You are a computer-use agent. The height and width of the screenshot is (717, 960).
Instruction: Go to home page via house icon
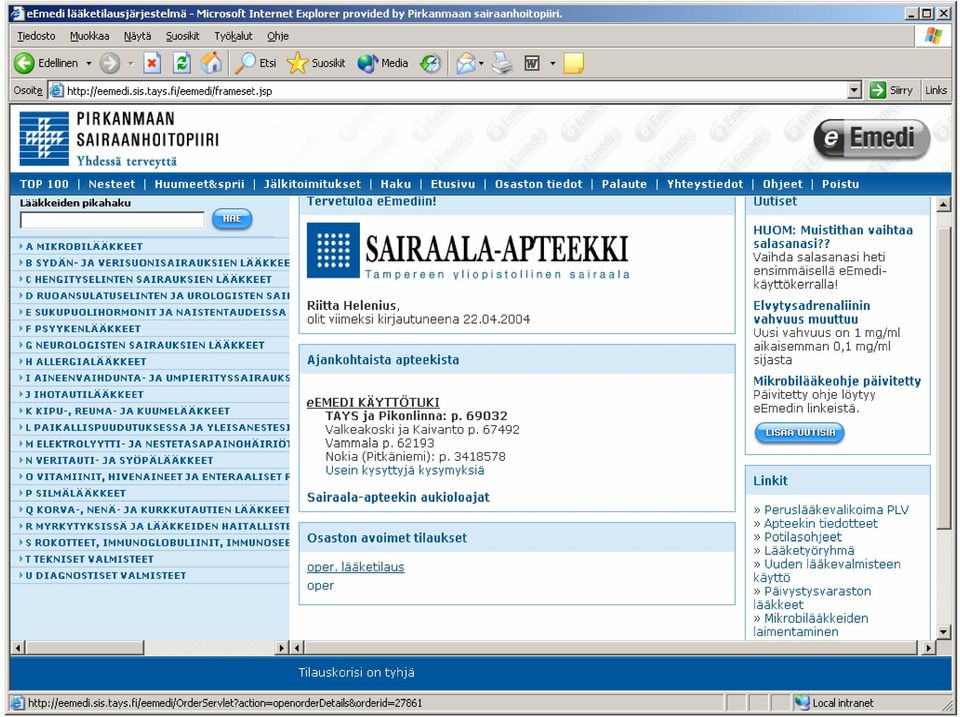[211, 62]
